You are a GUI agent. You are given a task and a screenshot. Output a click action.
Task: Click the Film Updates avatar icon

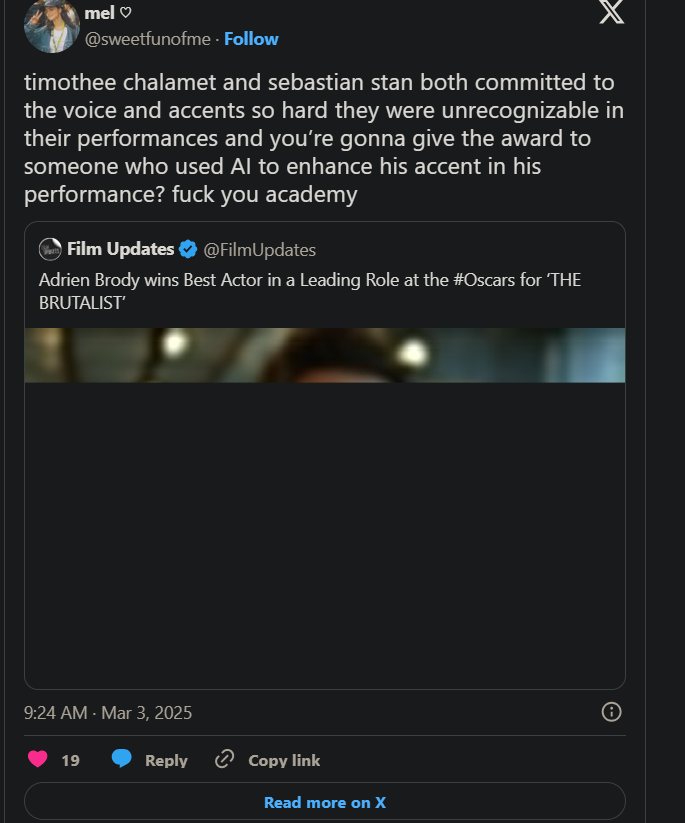coord(50,249)
